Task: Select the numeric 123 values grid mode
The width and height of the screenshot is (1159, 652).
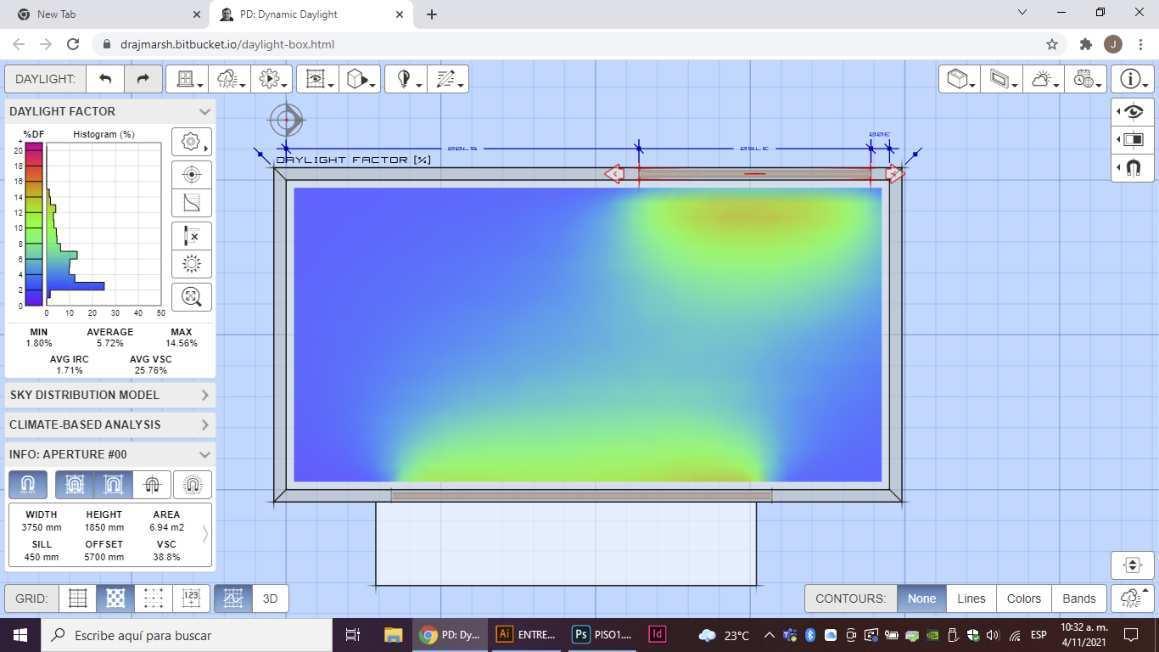Action: click(191, 599)
